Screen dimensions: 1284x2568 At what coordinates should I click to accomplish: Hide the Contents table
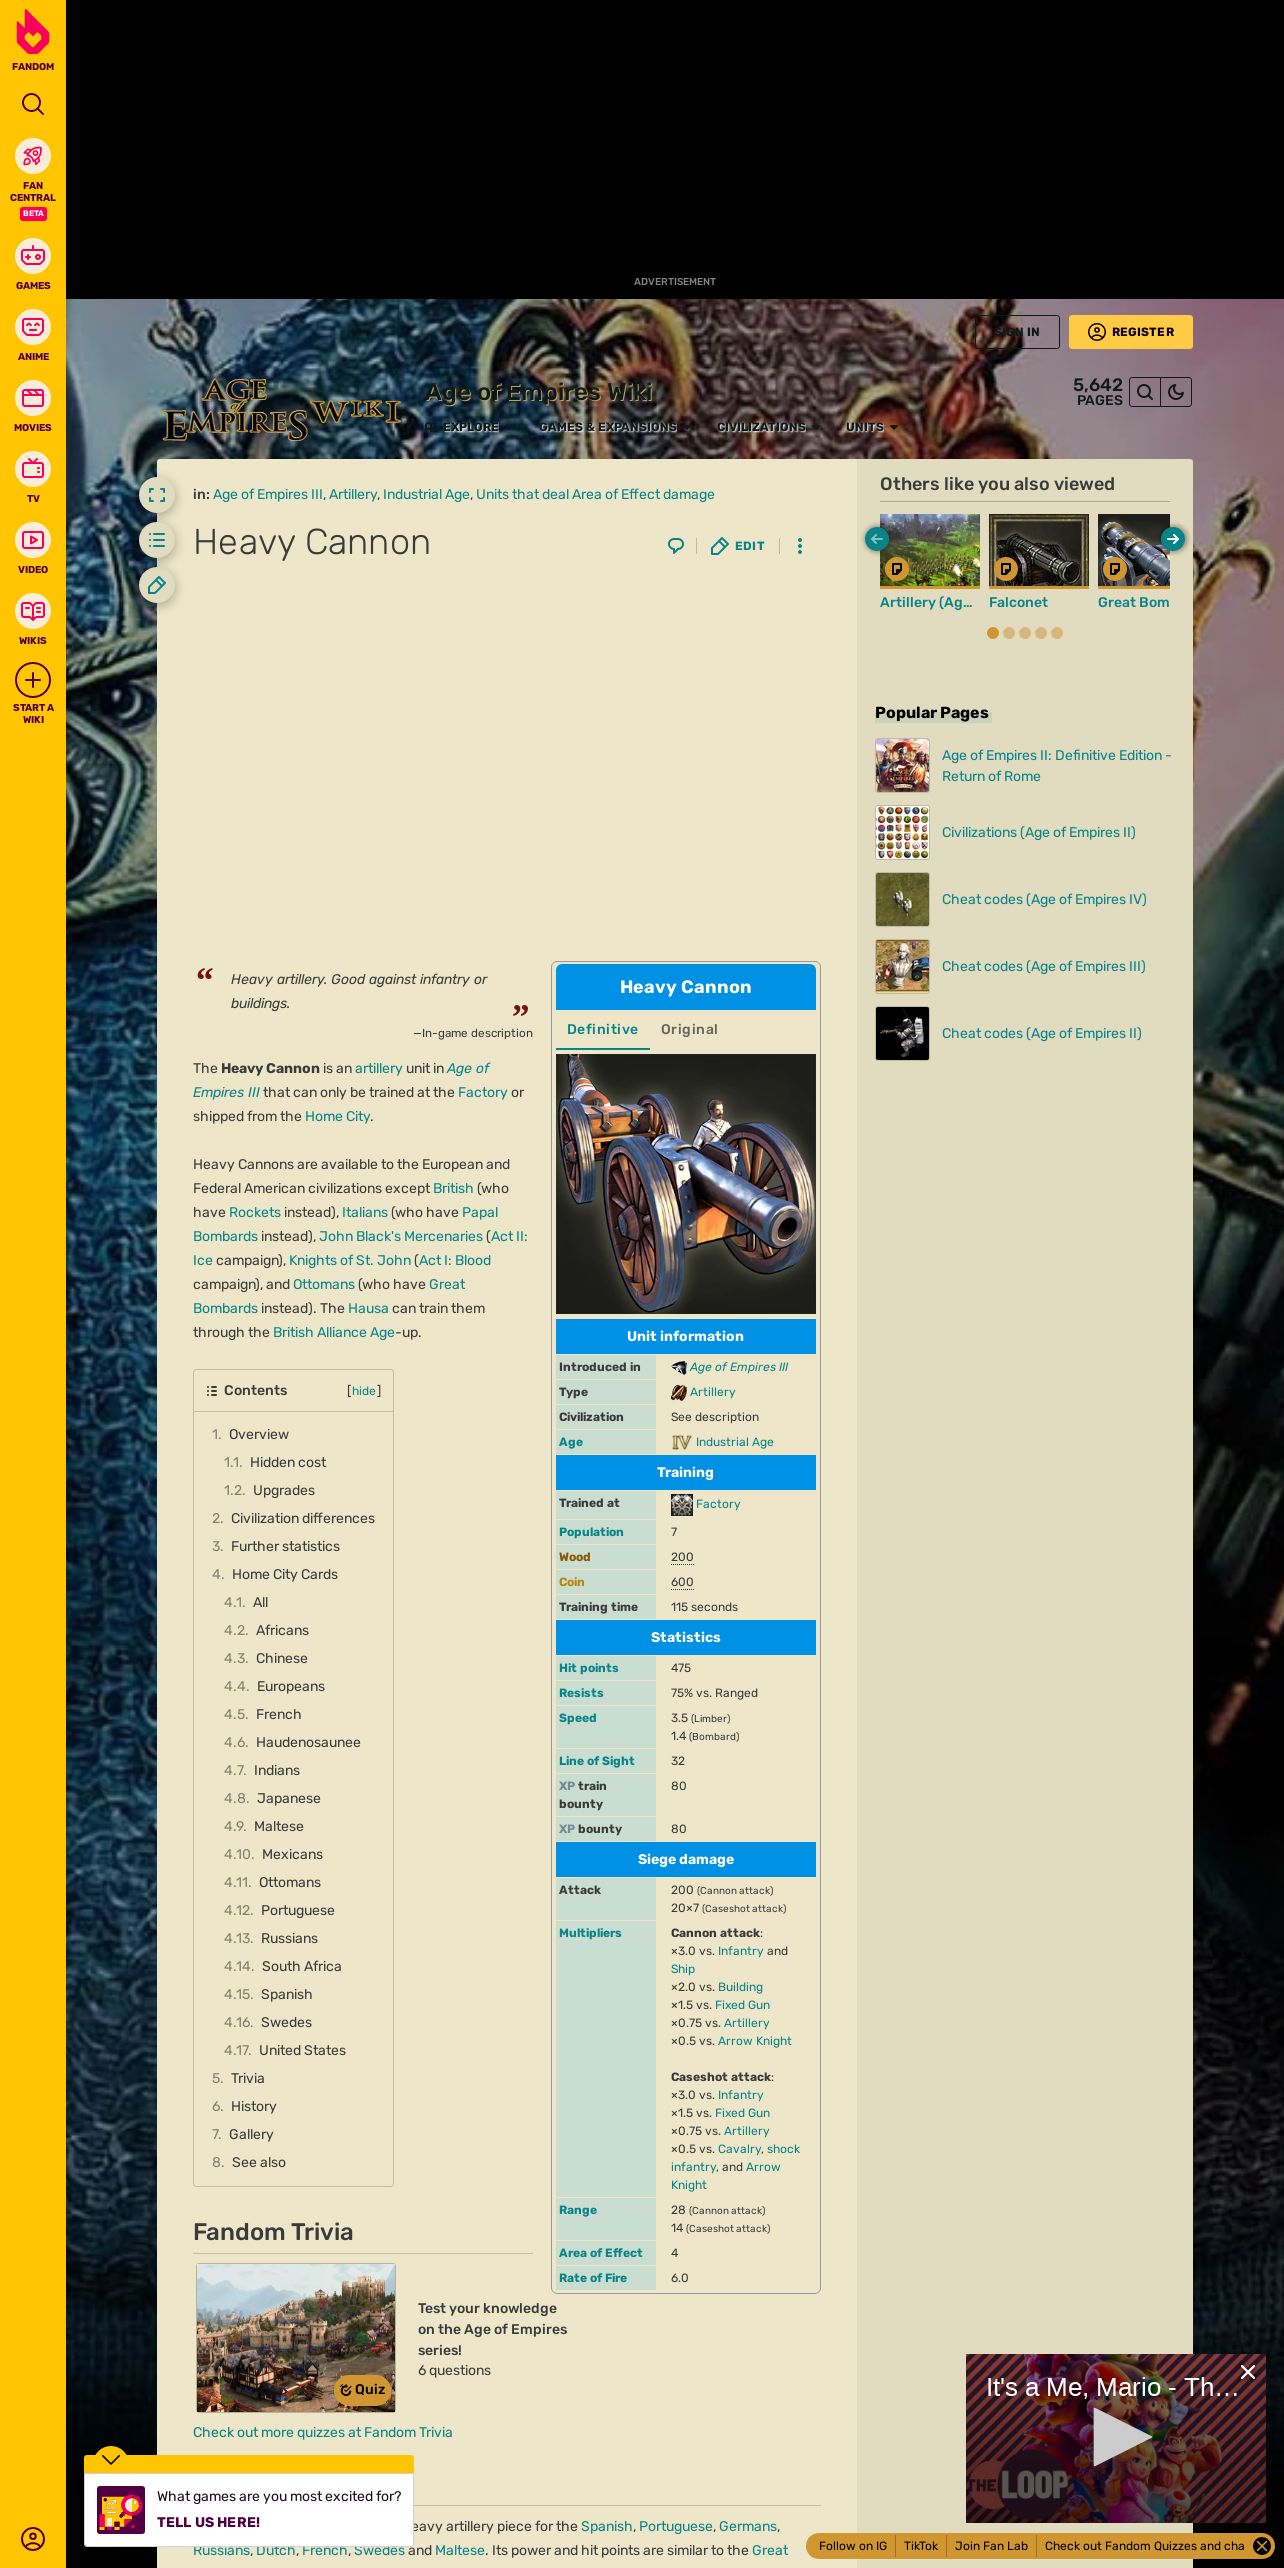364,1391
